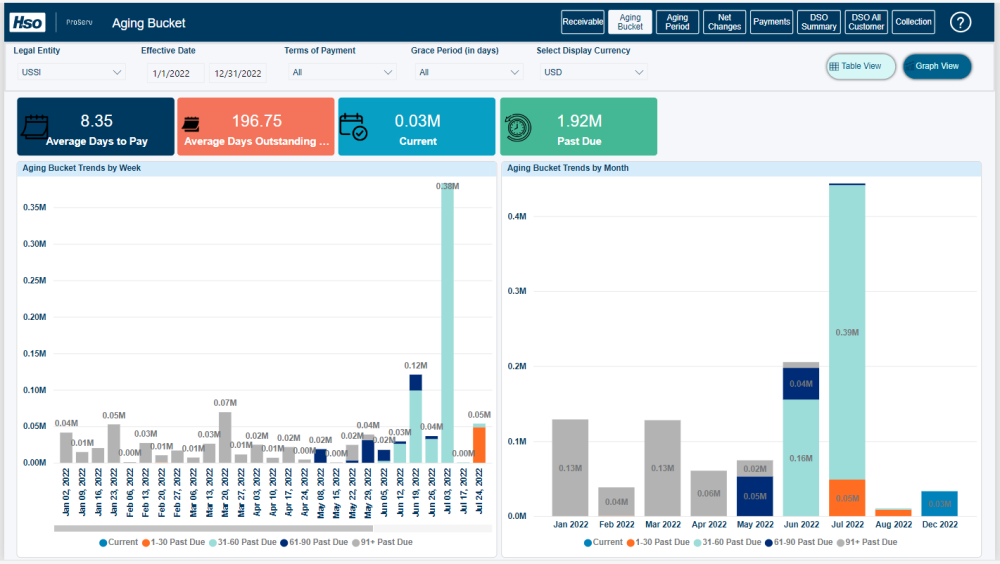Open the Select Display Currency dropdown
The height and width of the screenshot is (564, 1000).
(x=593, y=72)
